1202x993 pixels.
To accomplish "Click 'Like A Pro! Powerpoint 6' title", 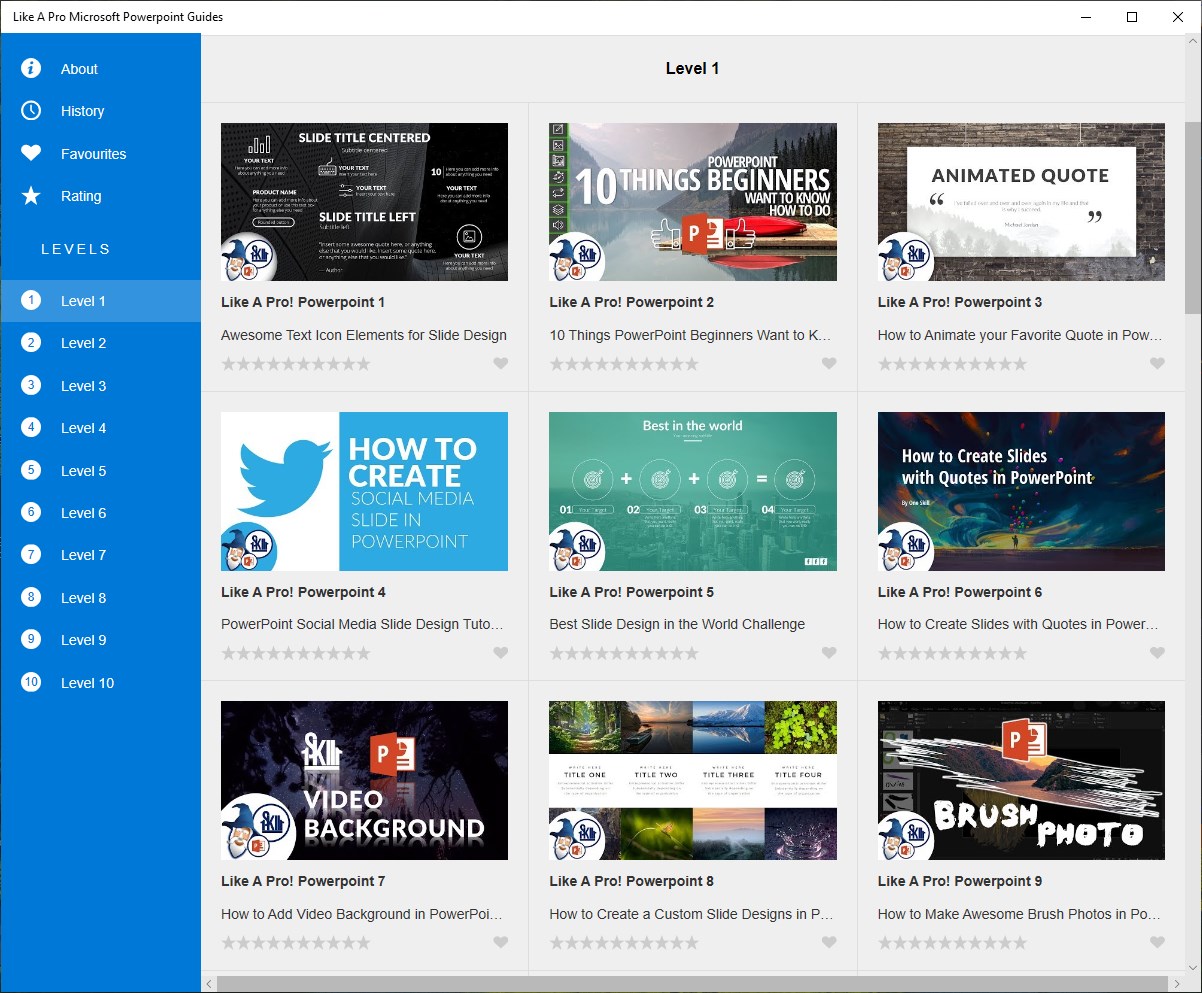I will pyautogui.click(x=960, y=592).
